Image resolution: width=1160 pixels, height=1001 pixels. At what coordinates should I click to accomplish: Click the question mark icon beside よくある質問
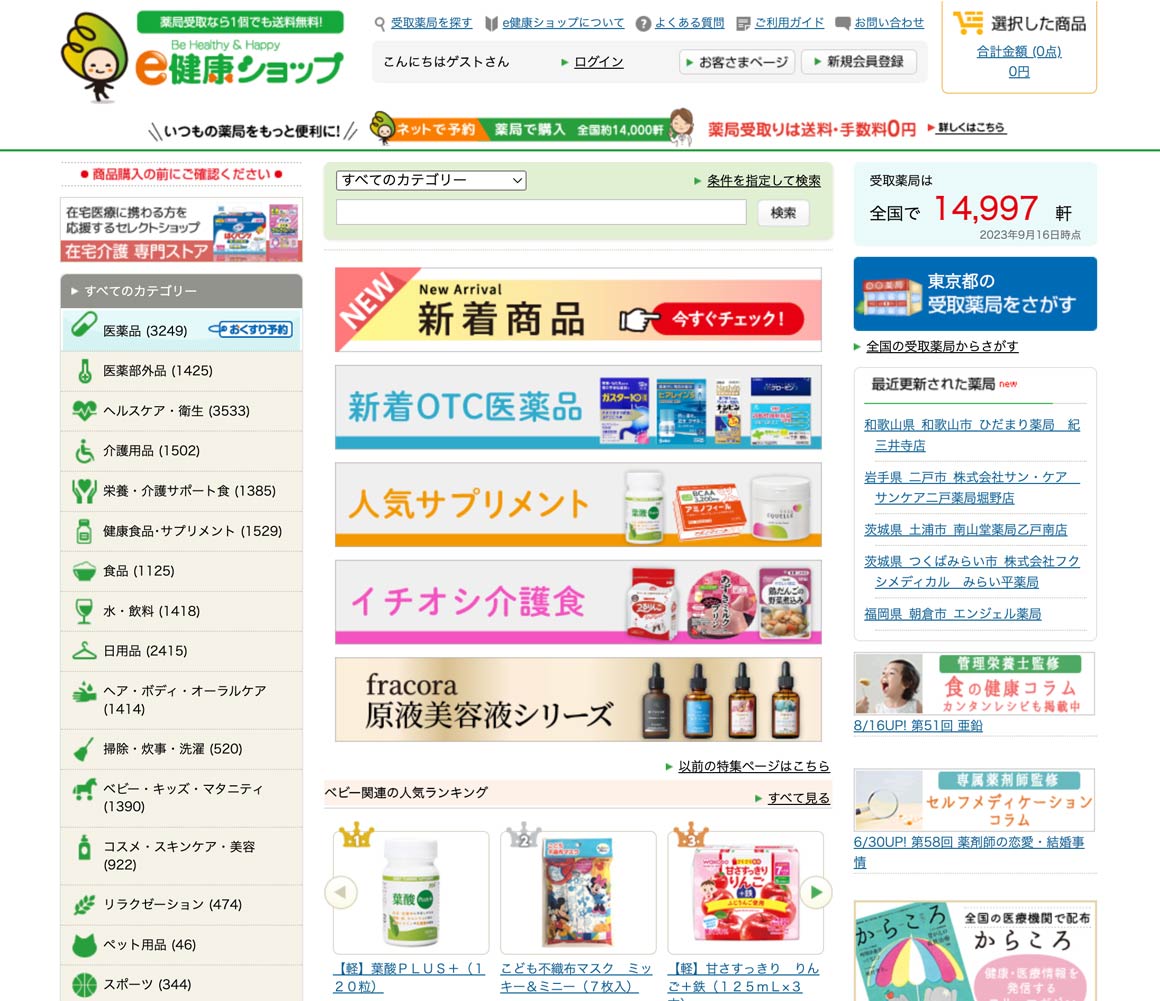(644, 24)
